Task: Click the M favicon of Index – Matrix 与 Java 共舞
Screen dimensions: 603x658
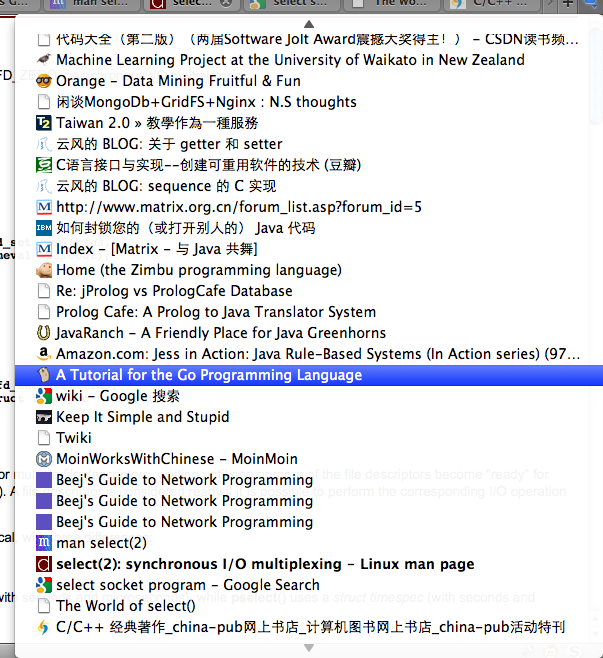Action: [44, 249]
